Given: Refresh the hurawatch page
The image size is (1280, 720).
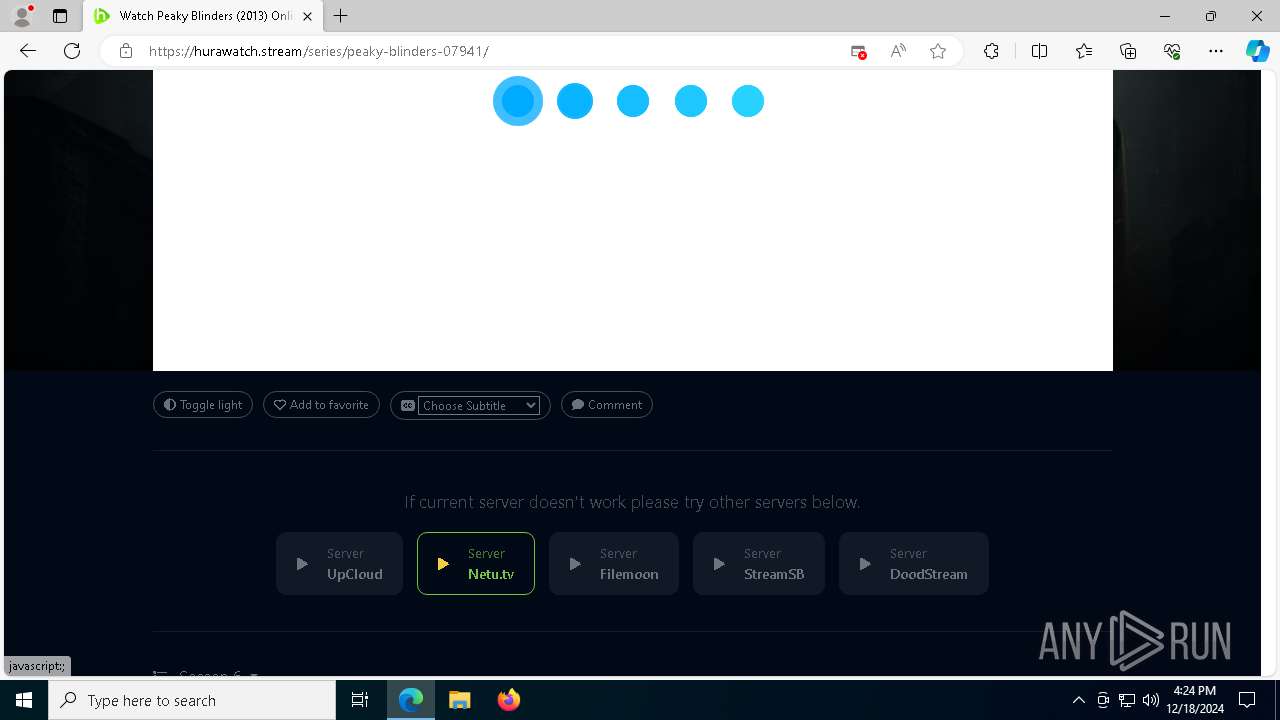Looking at the screenshot, I should (x=72, y=51).
